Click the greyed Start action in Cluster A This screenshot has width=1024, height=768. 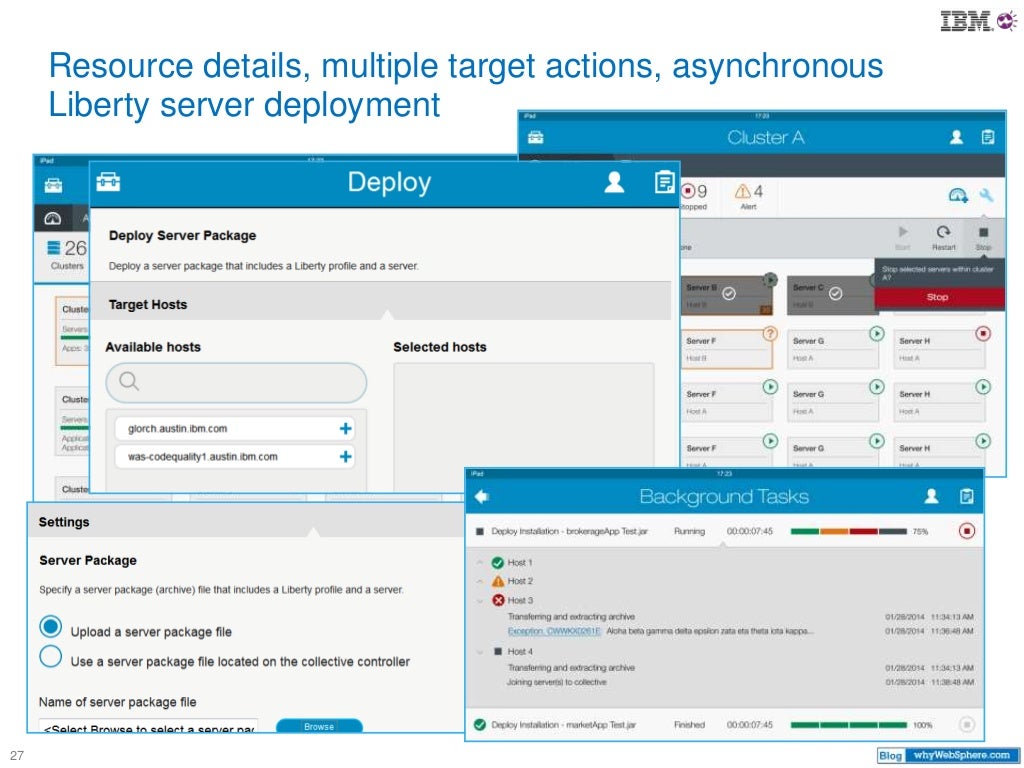(x=903, y=238)
